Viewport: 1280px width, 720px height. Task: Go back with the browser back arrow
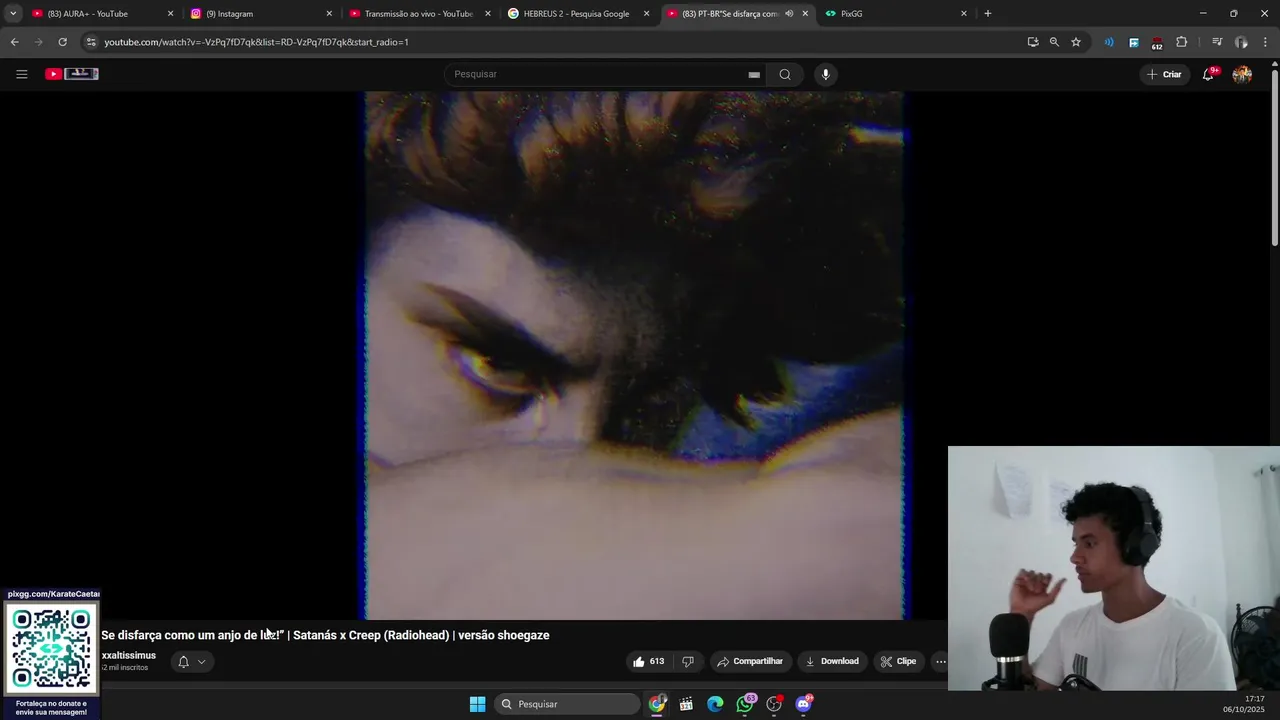pos(14,42)
